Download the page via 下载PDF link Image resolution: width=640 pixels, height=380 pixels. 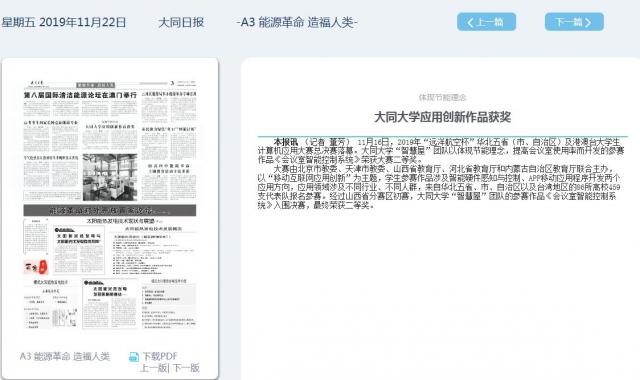[160, 356]
